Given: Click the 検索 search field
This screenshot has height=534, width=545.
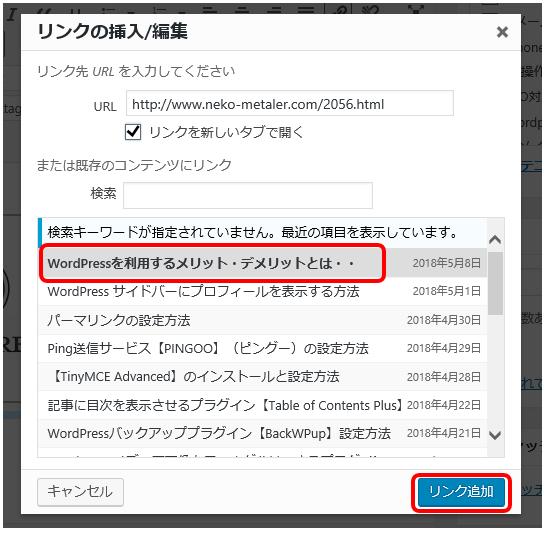Looking at the screenshot, I should coord(248,195).
